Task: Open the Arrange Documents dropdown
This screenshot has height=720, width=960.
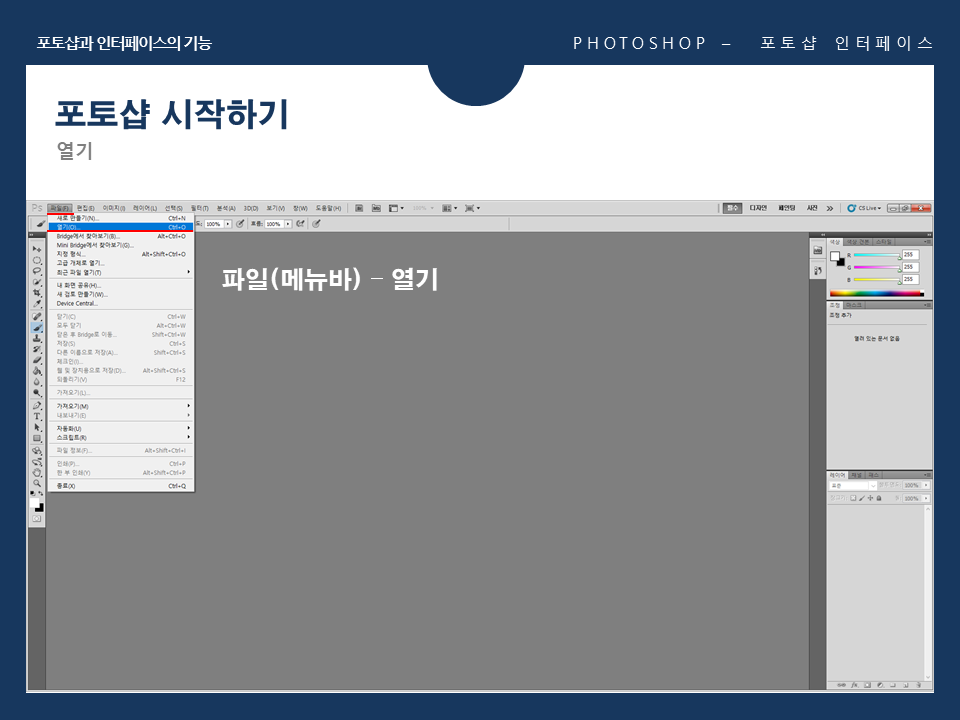Action: pyautogui.click(x=450, y=208)
